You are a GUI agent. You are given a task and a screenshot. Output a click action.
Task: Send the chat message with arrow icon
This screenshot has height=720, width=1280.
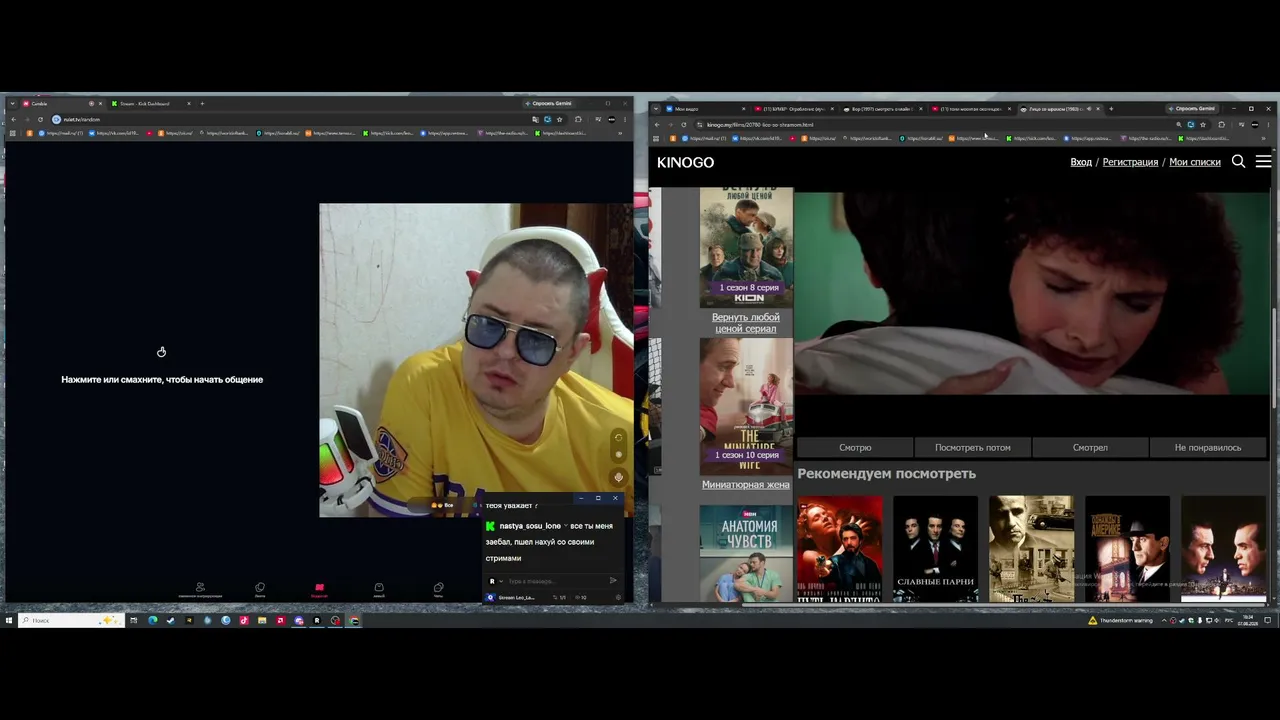pos(613,580)
